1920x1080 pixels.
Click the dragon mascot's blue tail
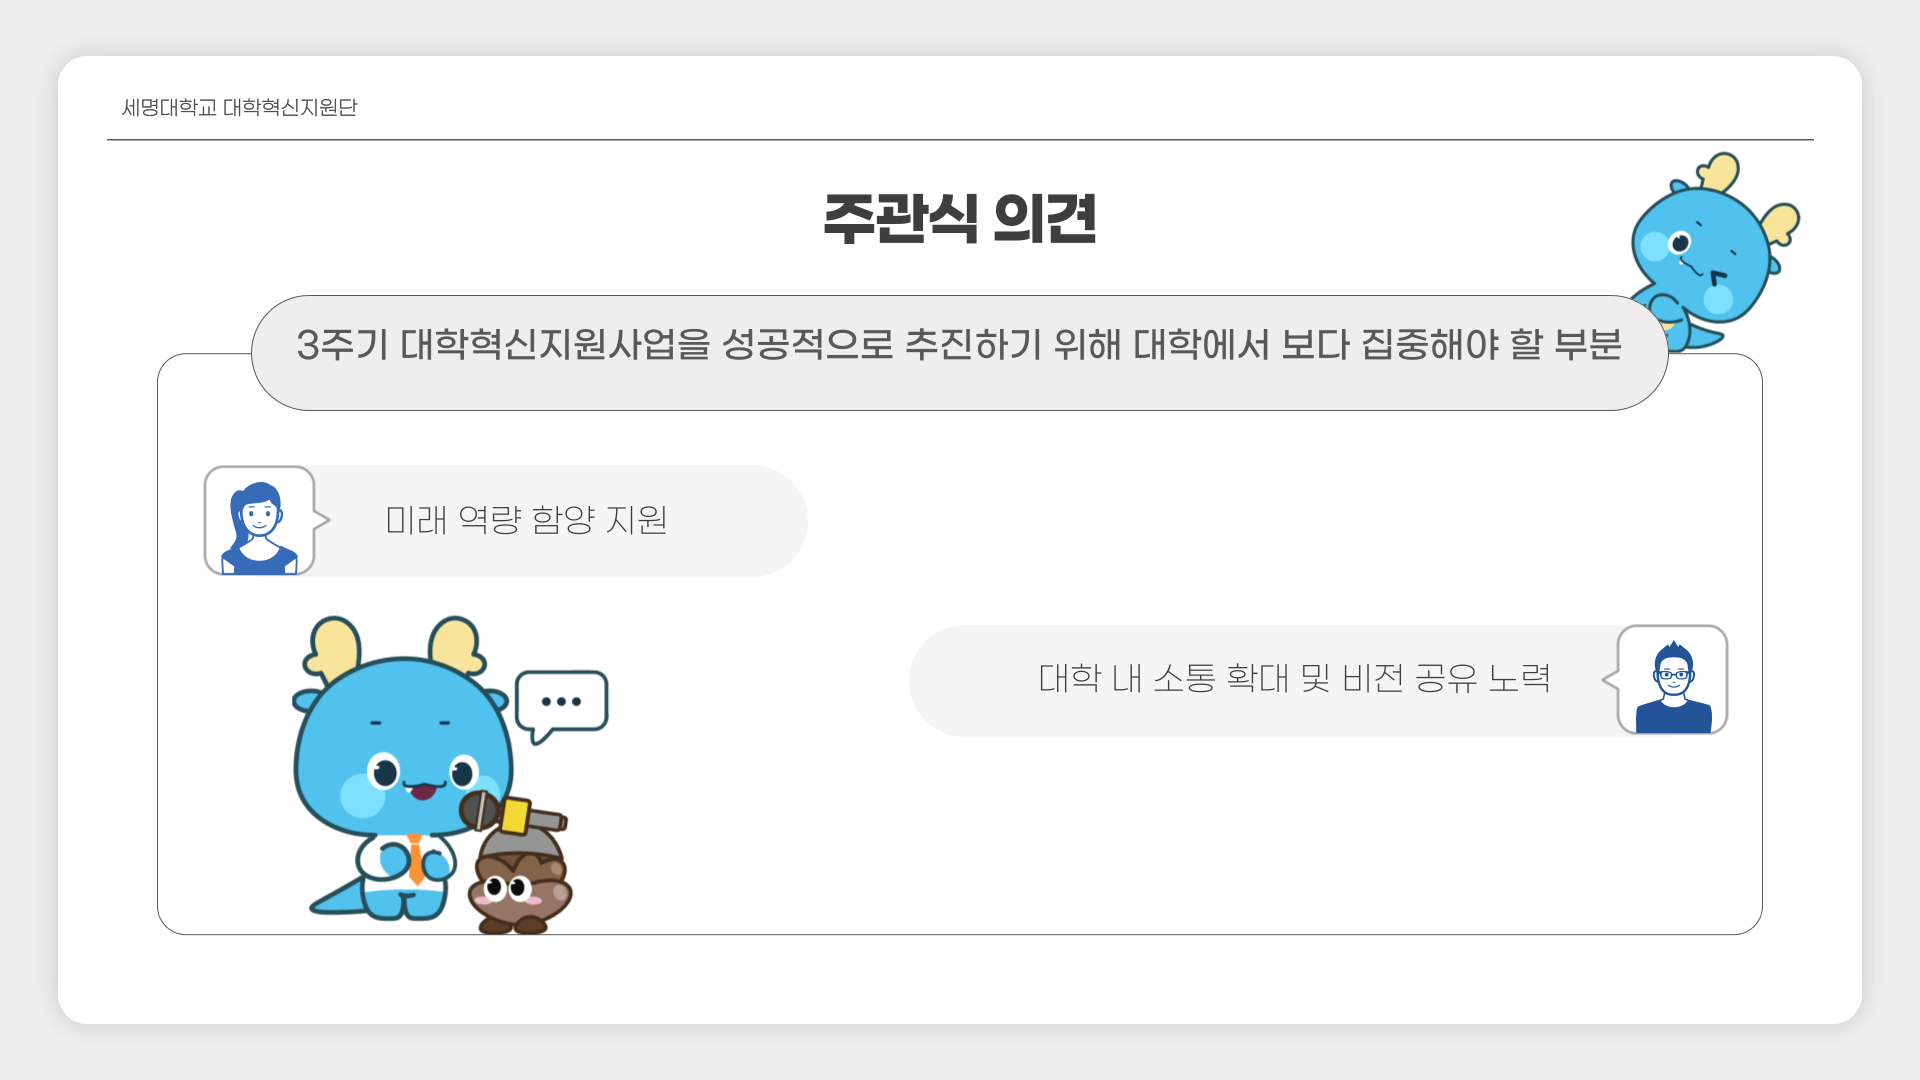(x=336, y=899)
